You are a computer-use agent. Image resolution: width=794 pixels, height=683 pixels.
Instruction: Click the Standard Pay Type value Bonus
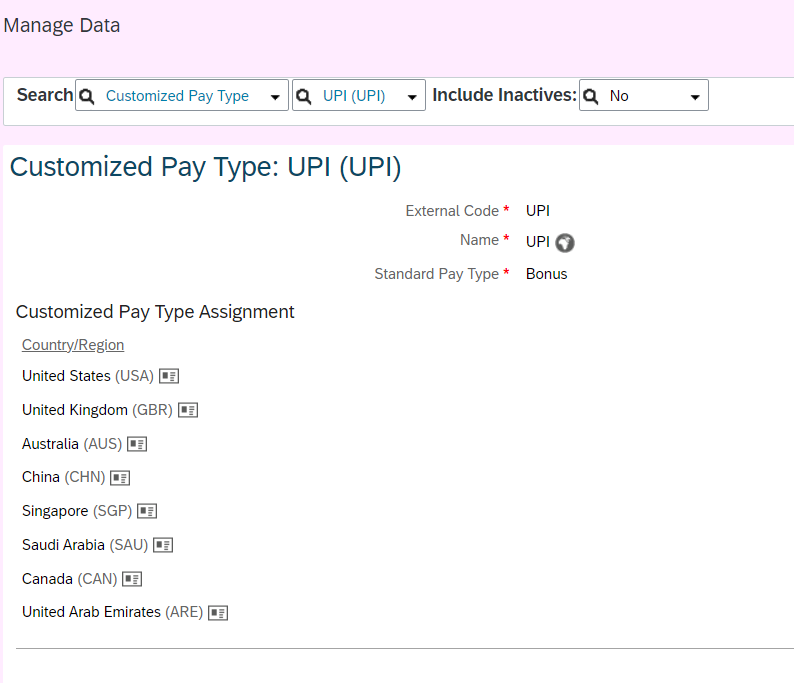[x=546, y=274]
